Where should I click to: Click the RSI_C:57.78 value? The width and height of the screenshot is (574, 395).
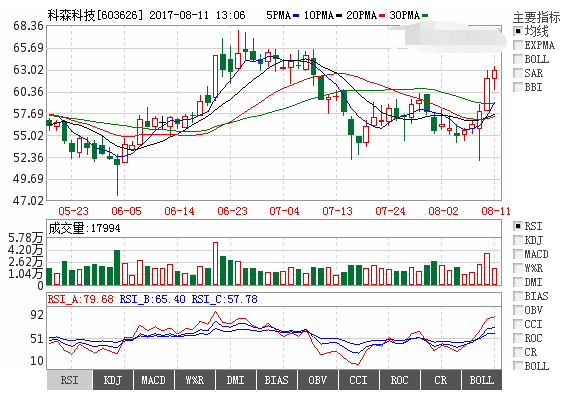click(x=224, y=299)
